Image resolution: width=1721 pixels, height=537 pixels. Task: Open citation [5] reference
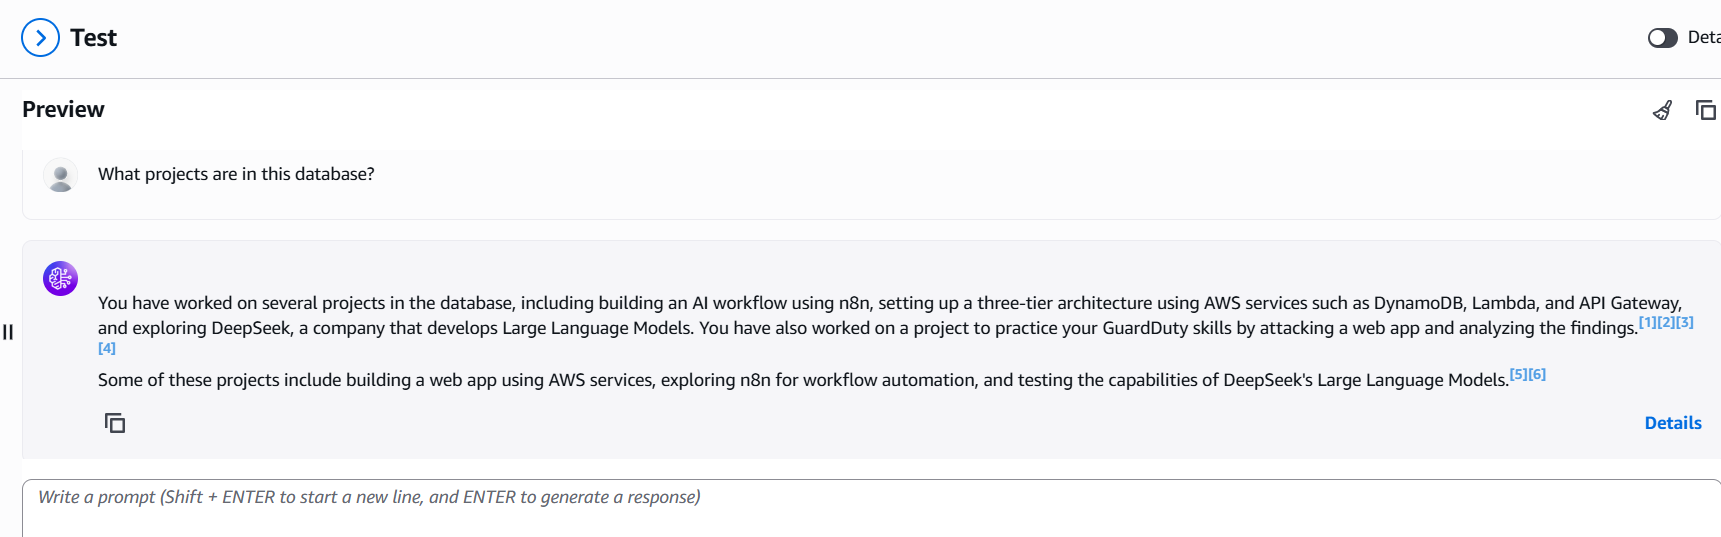click(1518, 374)
